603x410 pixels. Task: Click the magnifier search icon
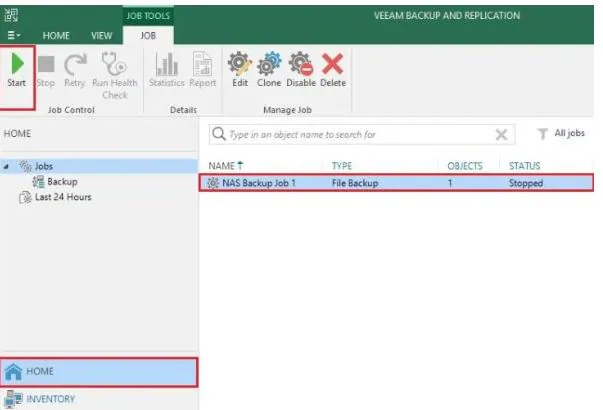click(218, 134)
